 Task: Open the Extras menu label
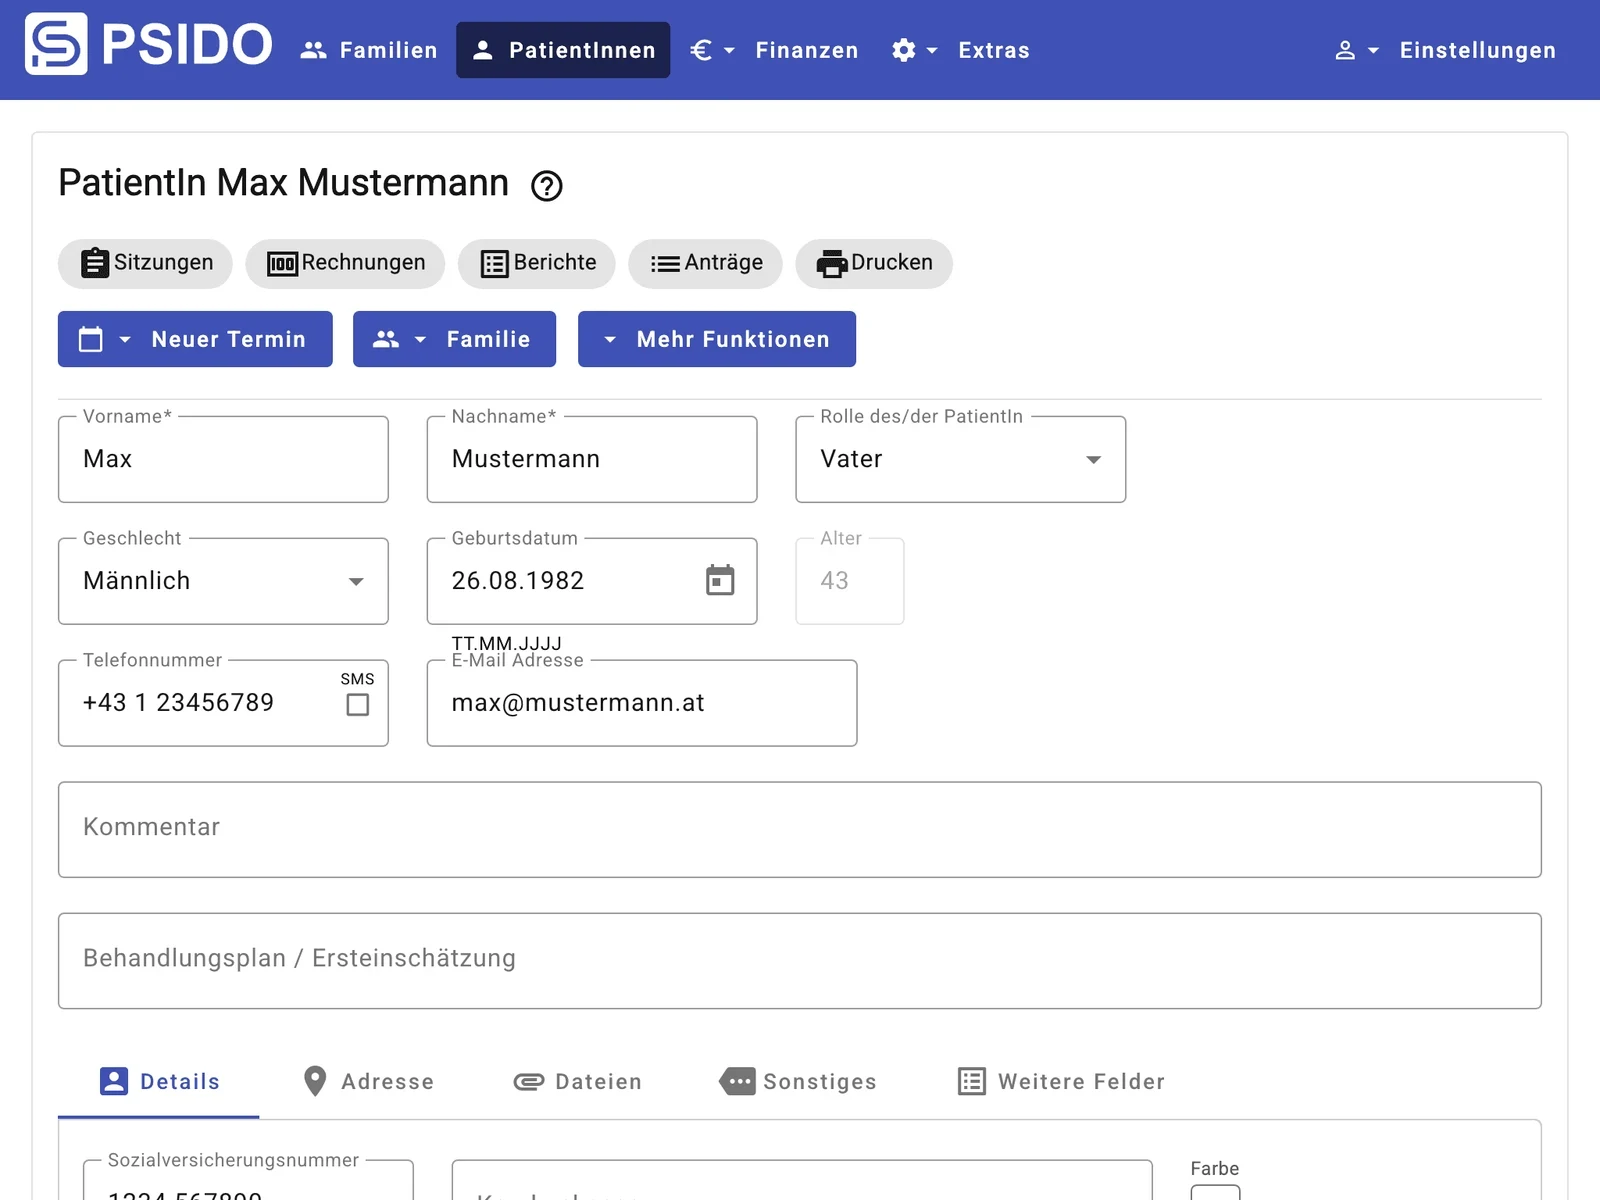tap(994, 51)
